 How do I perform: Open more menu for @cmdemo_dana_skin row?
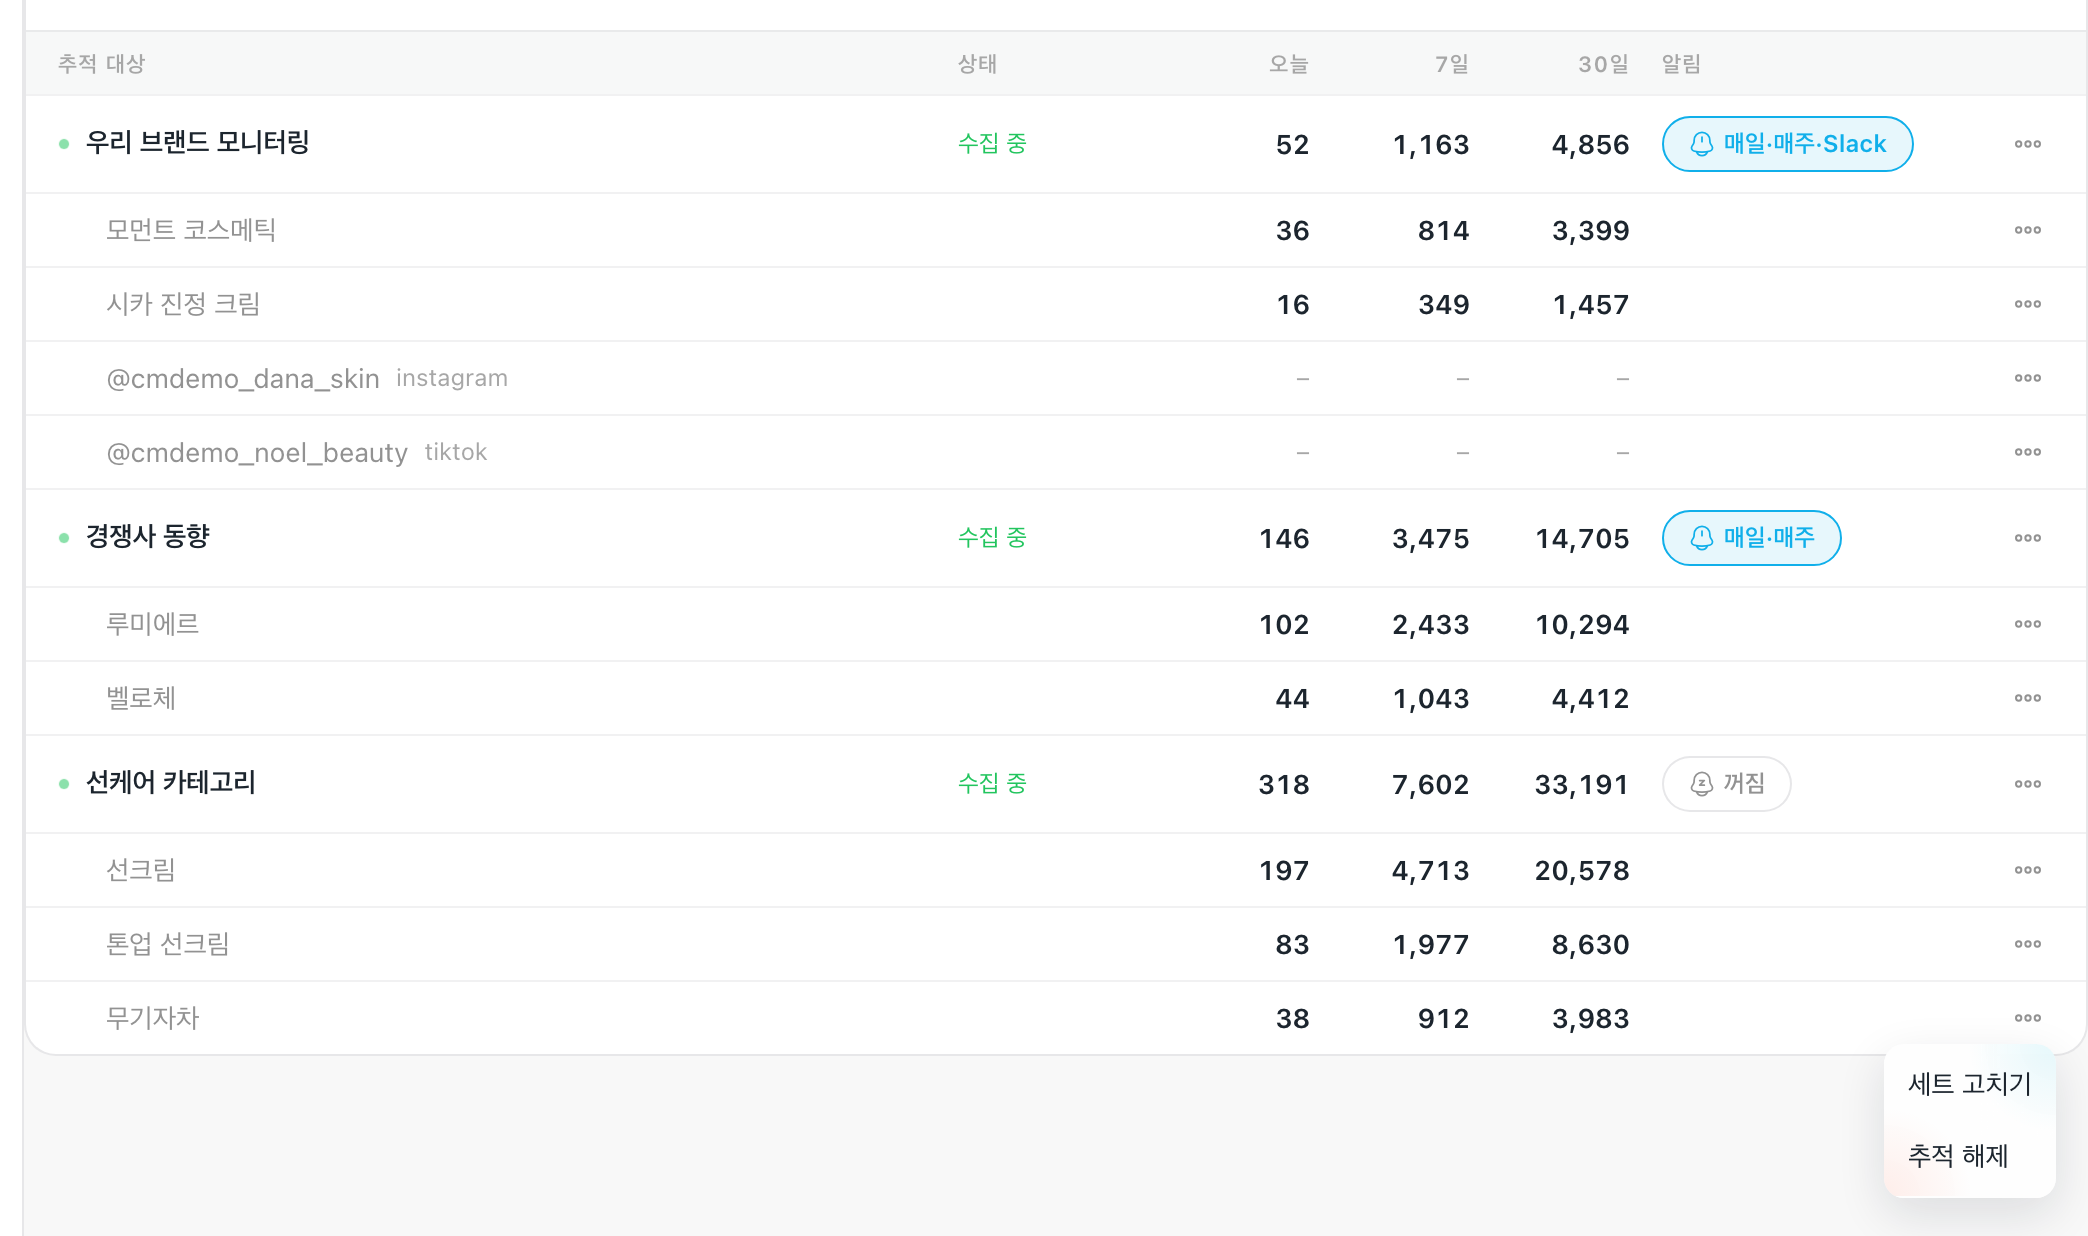(x=2027, y=378)
